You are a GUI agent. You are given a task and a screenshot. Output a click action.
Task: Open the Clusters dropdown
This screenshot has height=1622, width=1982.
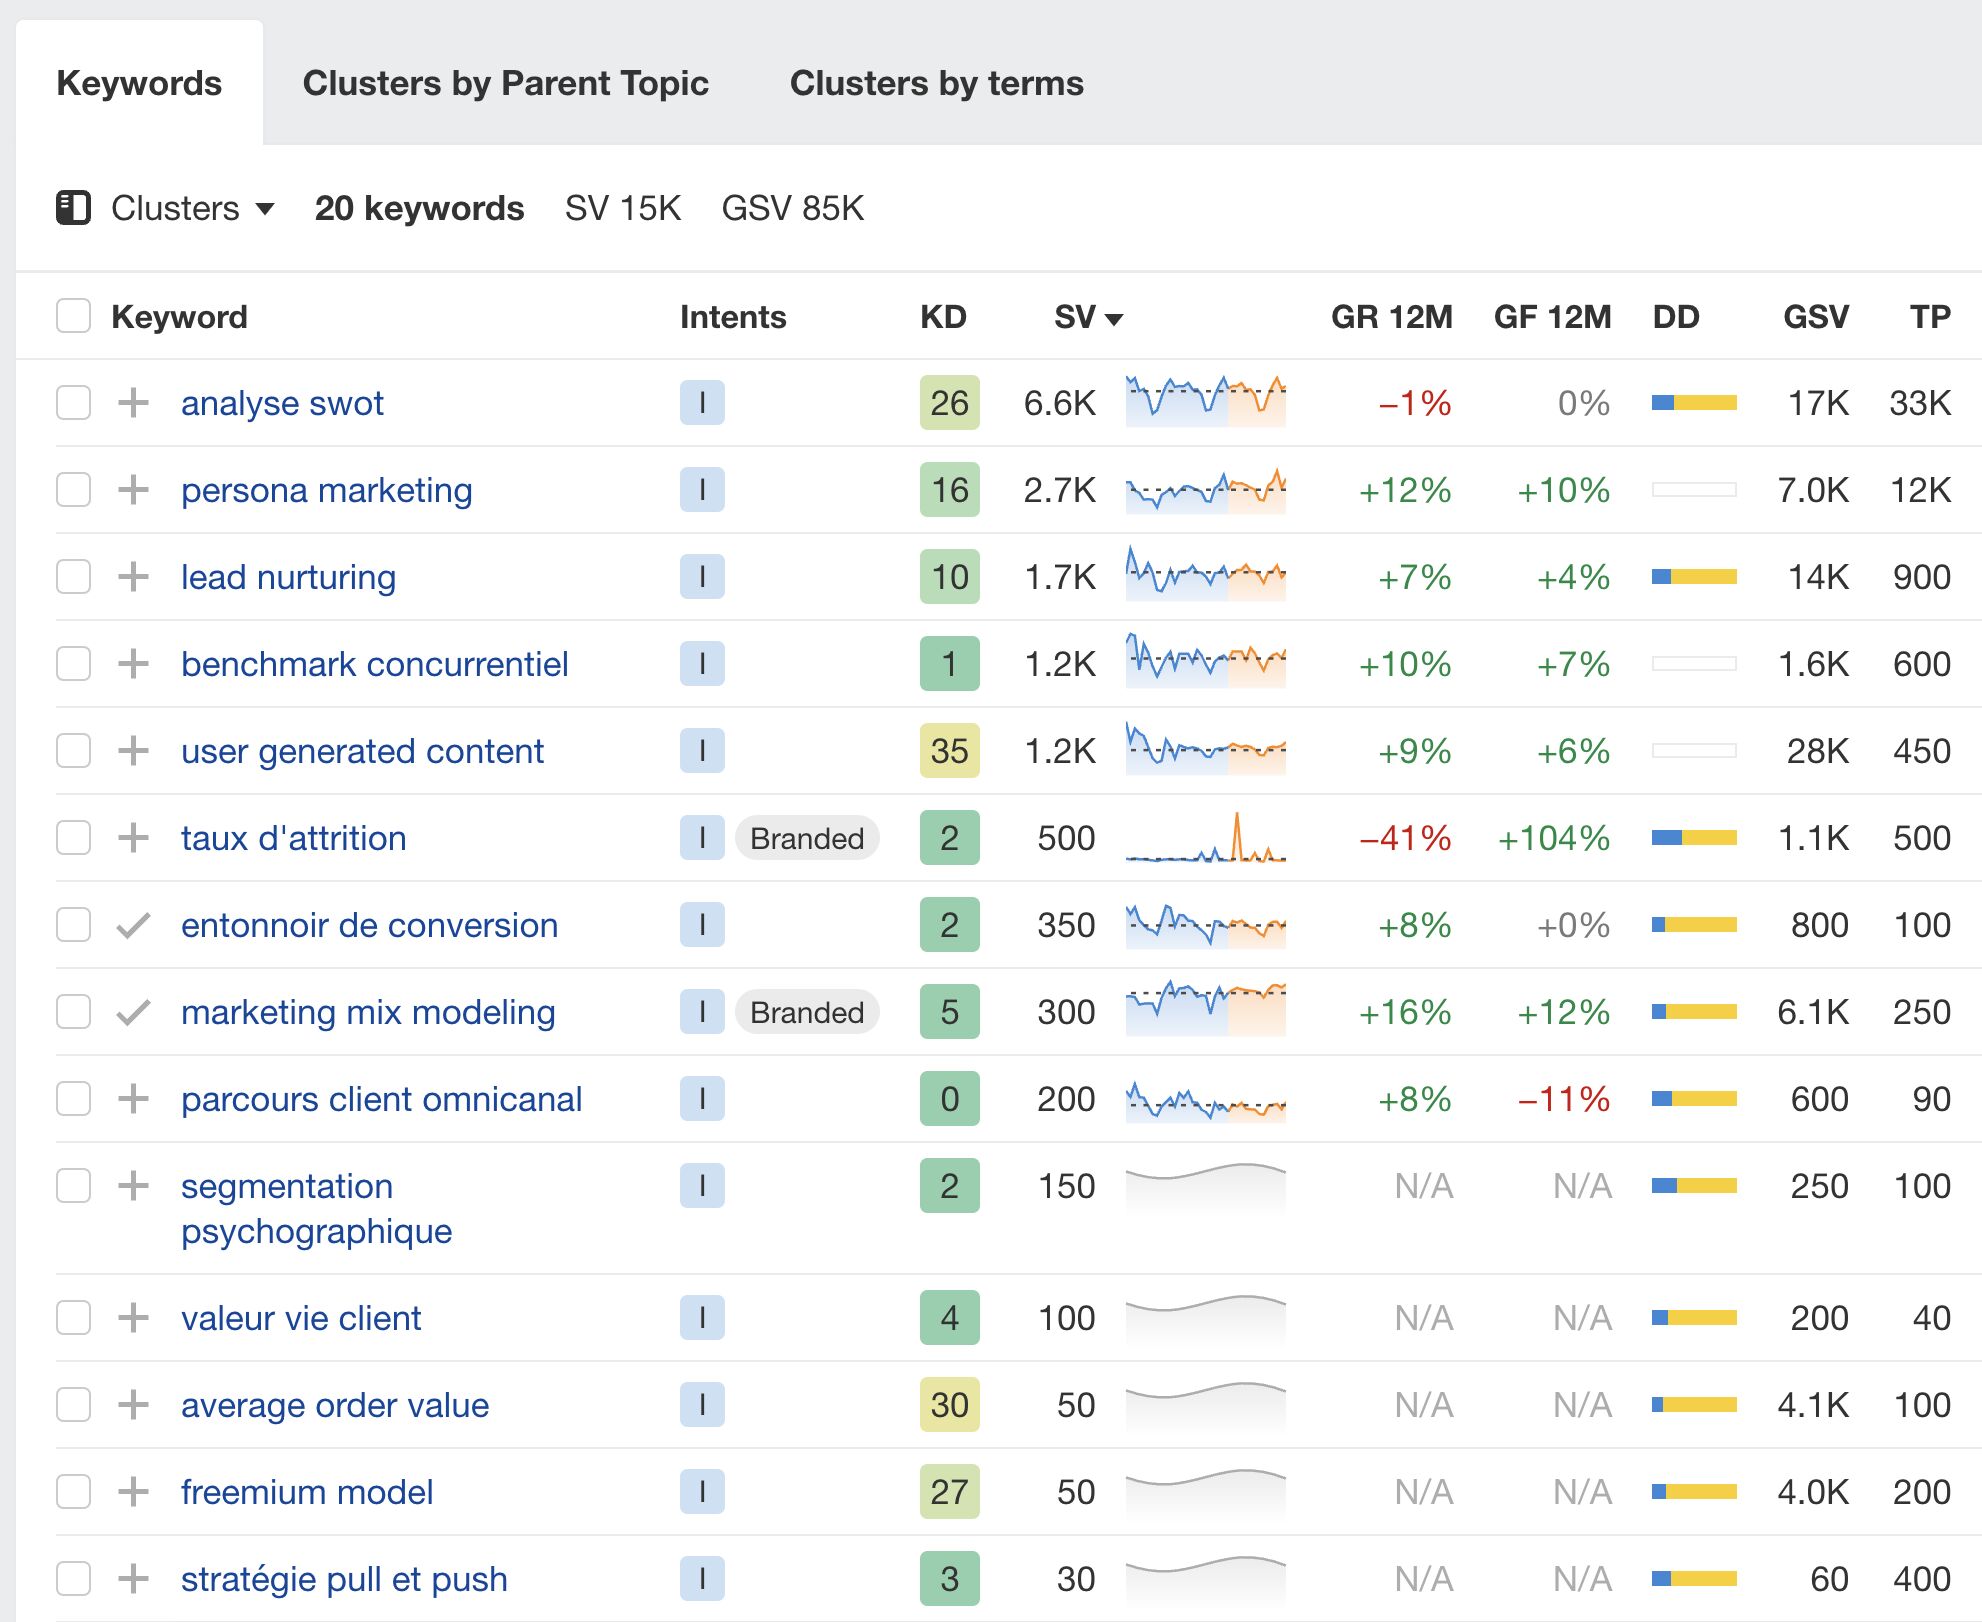[190, 207]
